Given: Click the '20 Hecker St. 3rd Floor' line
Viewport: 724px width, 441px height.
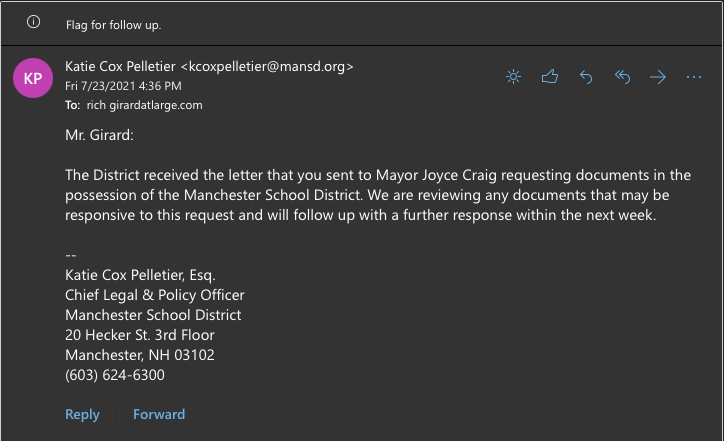Looking at the screenshot, I should tap(139, 335).
